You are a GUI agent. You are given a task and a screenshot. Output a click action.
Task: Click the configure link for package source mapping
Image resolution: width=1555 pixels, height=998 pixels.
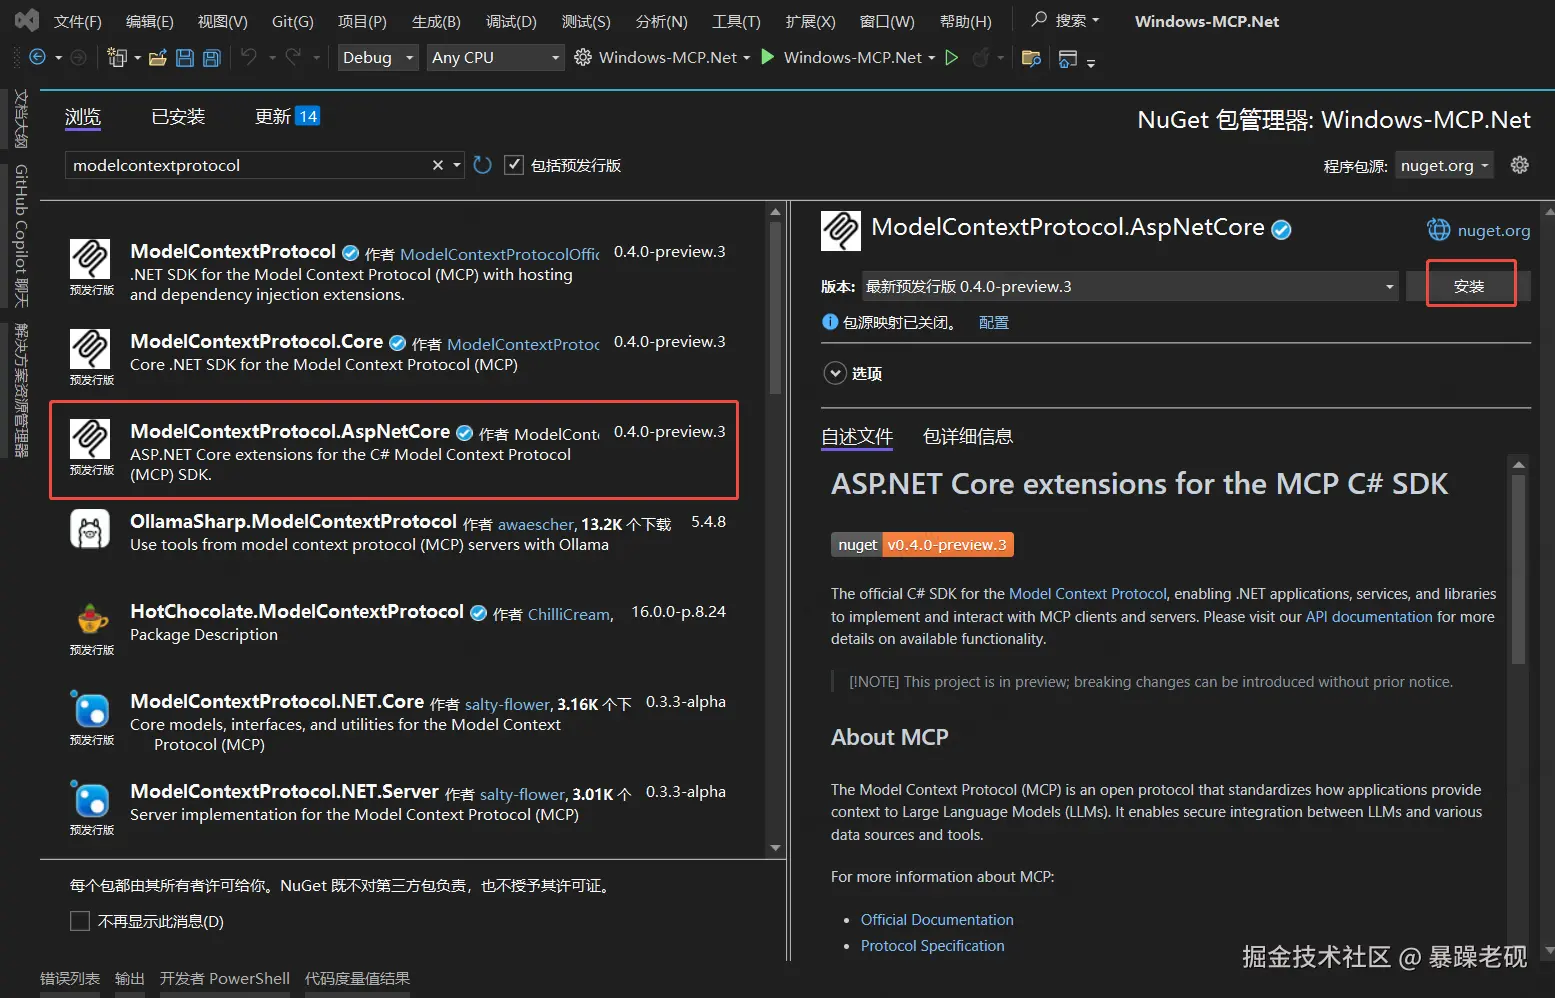993,322
